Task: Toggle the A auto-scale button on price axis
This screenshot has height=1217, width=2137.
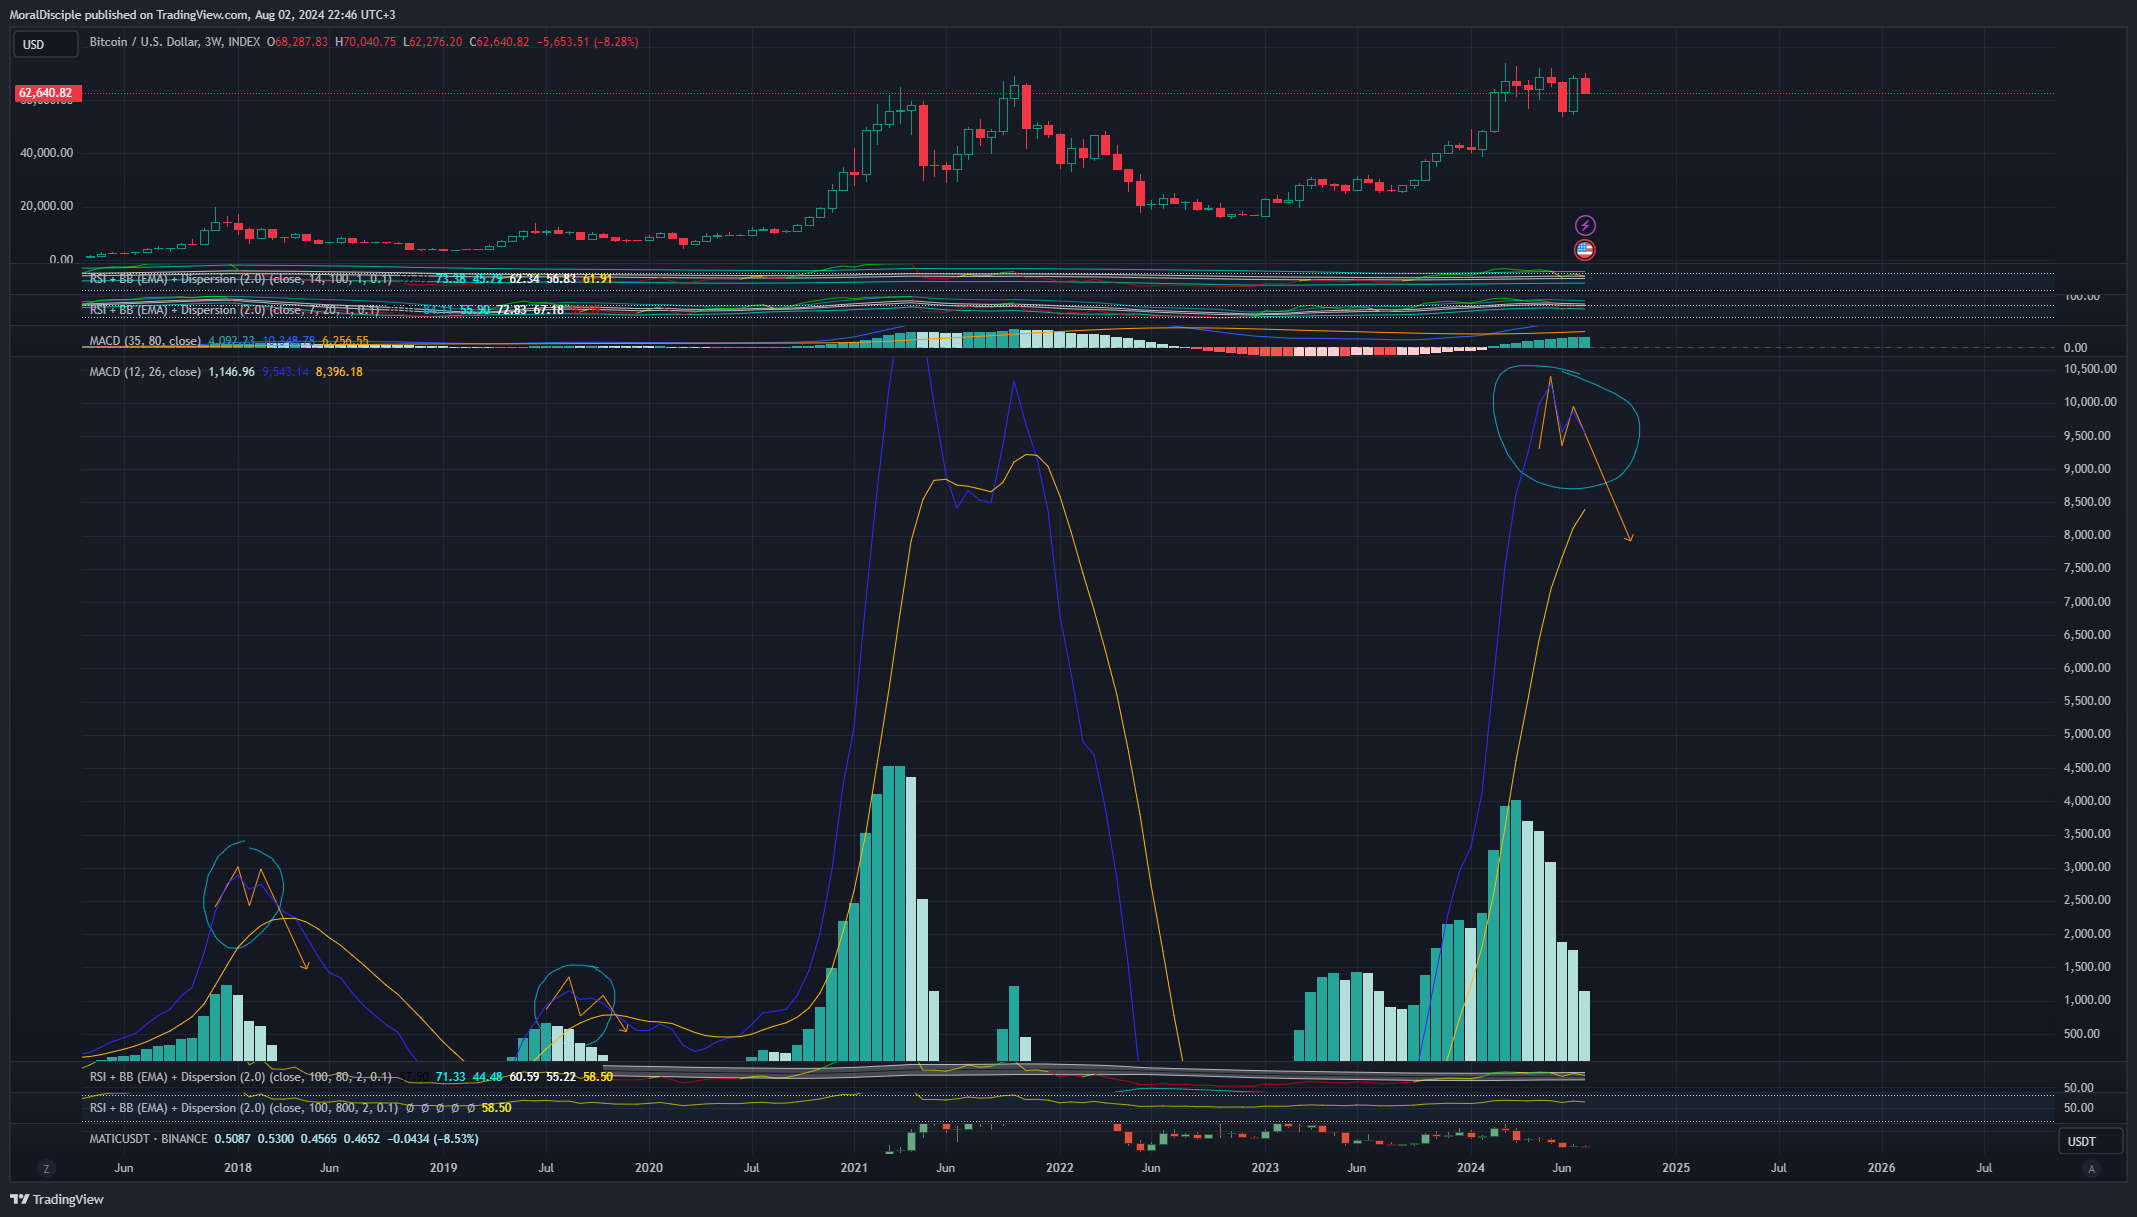Action: click(2092, 1168)
